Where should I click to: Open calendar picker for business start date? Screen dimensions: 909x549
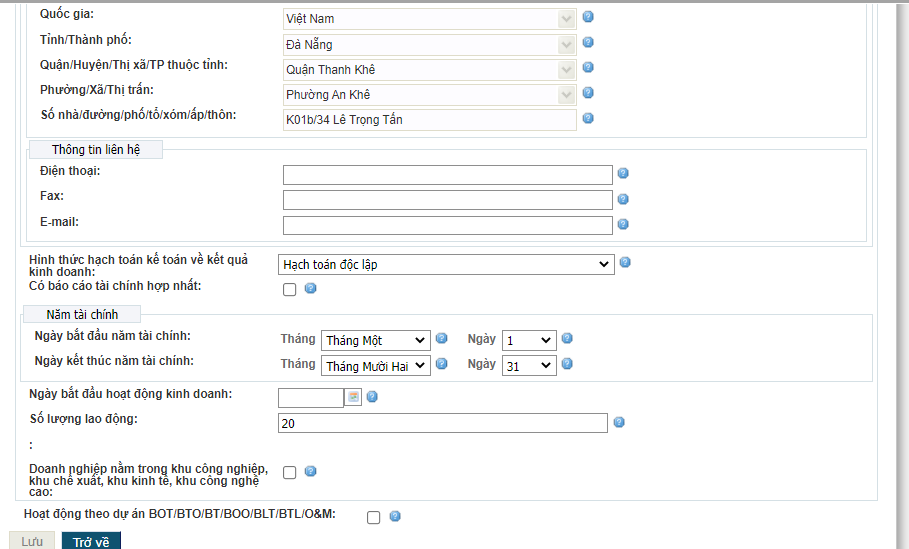point(353,397)
